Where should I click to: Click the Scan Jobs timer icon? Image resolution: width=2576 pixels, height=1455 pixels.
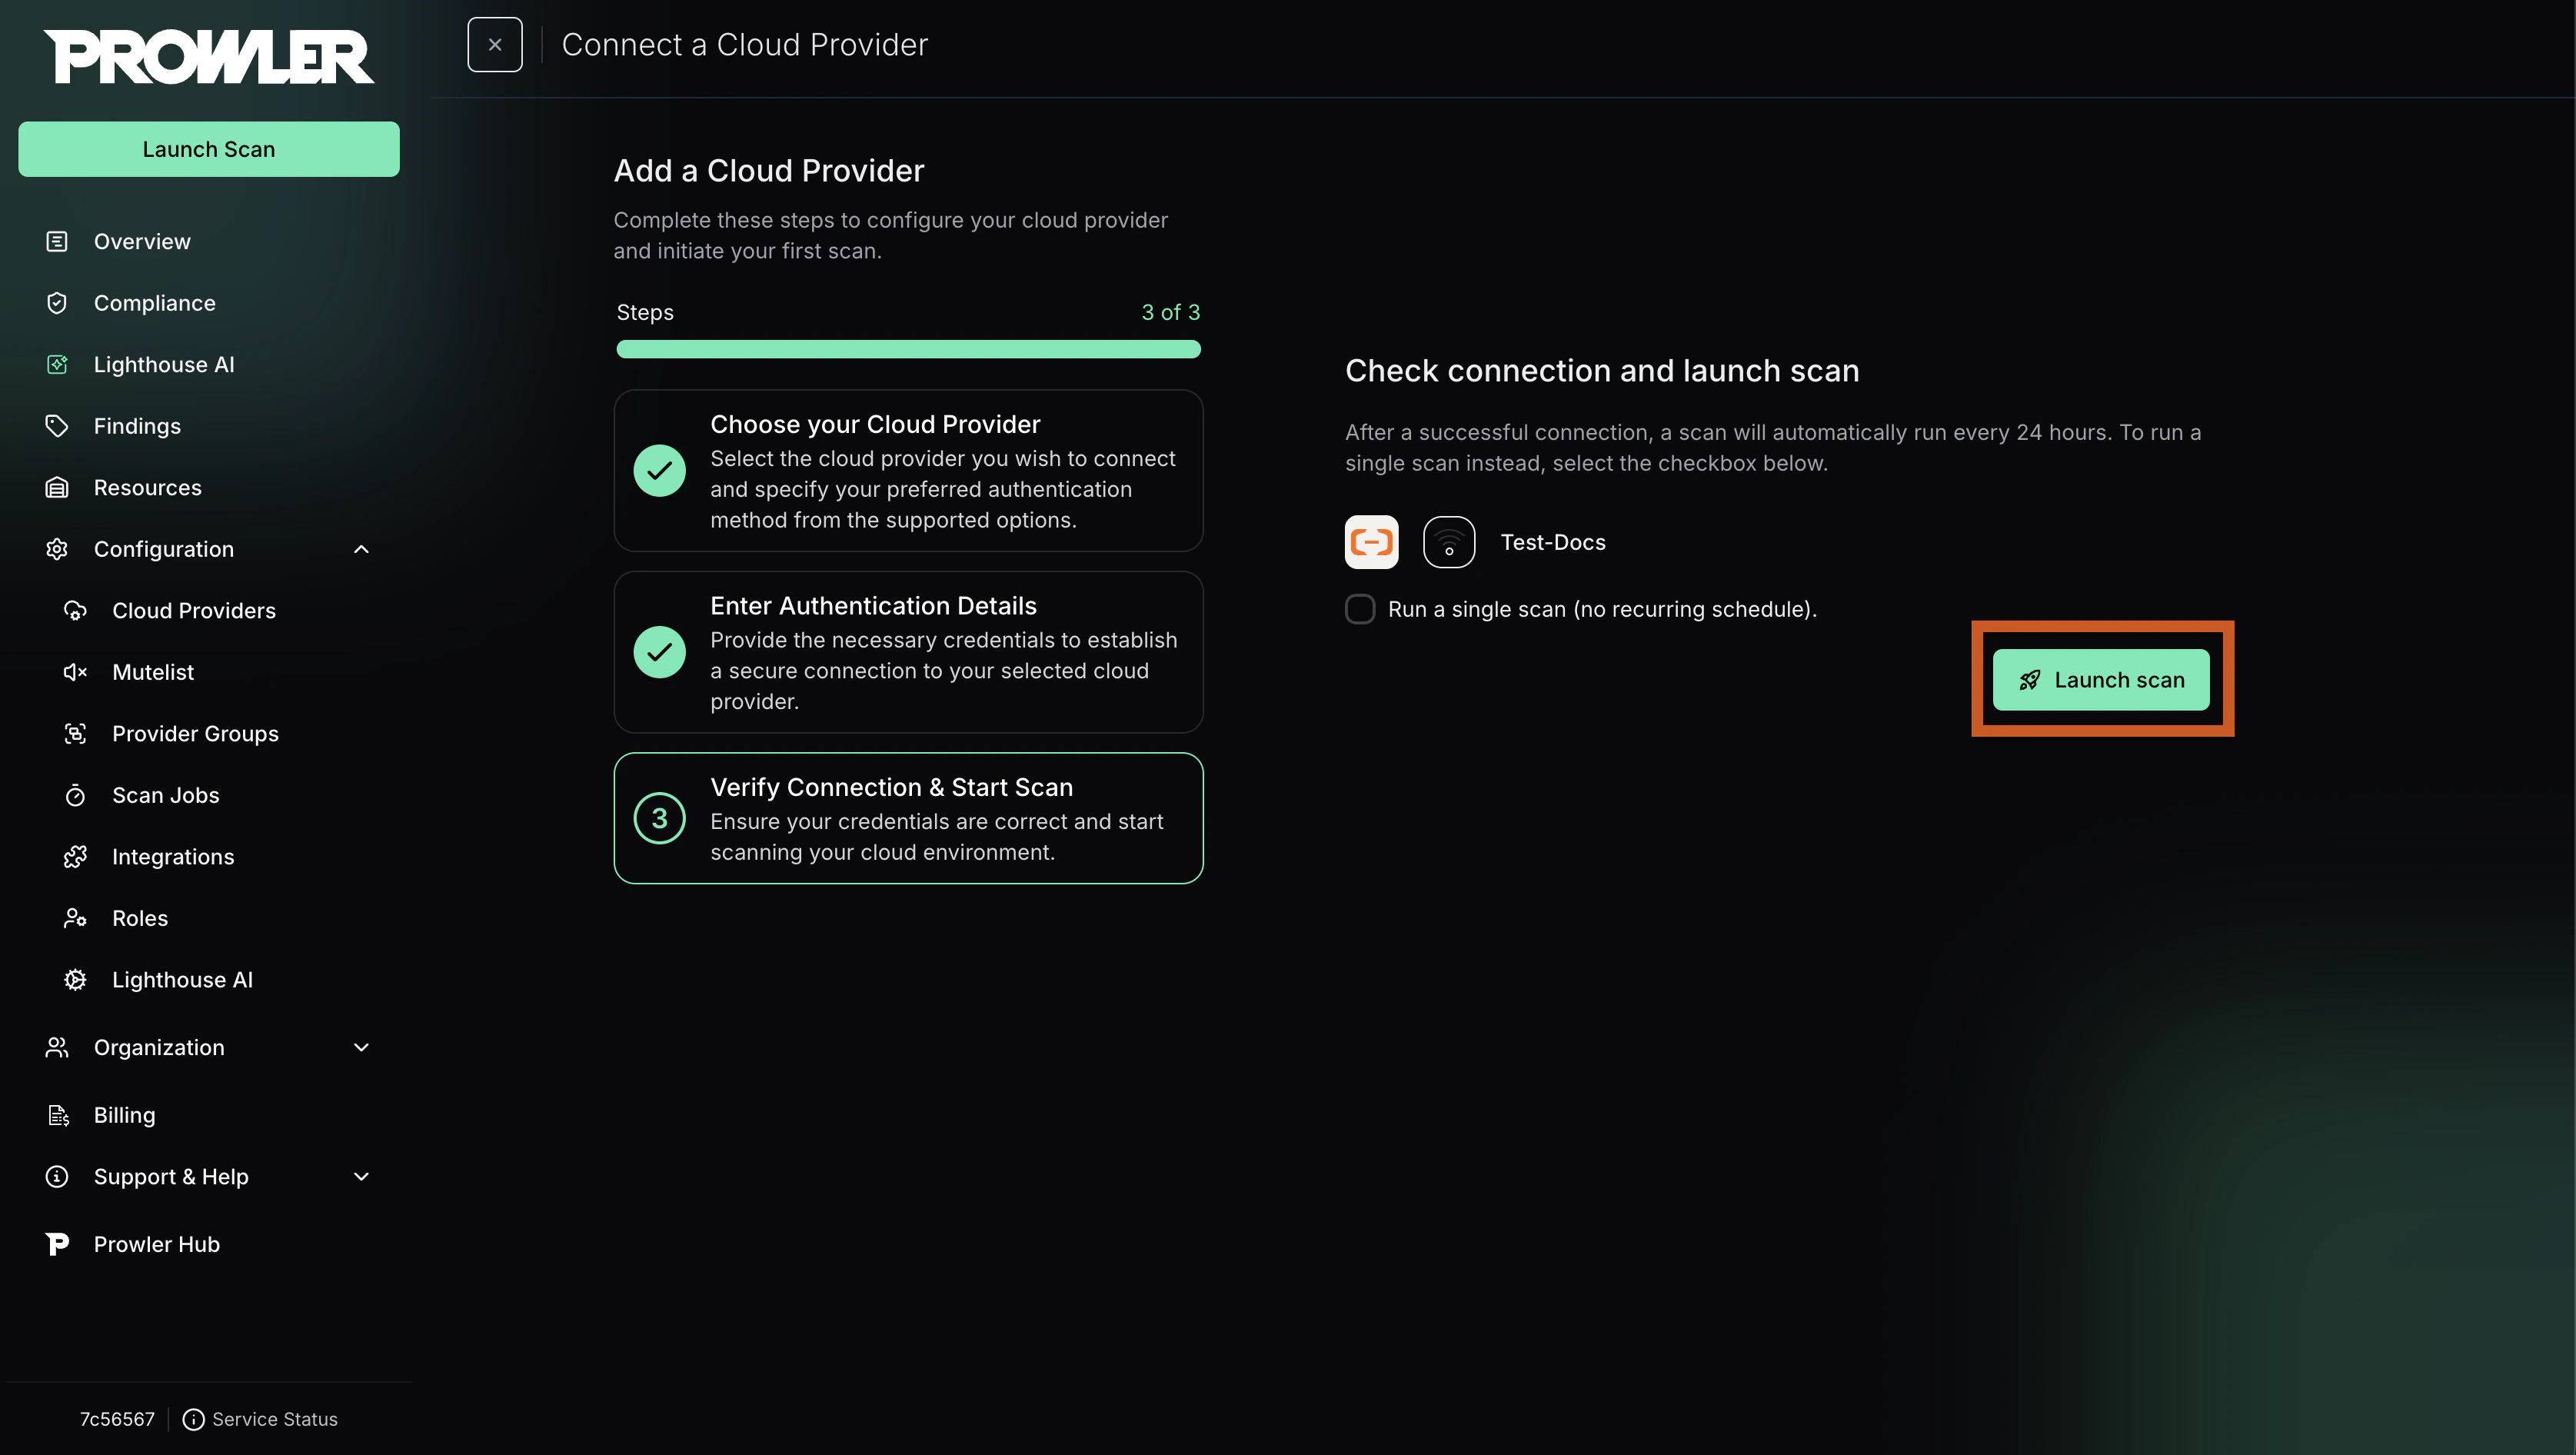tap(75, 795)
